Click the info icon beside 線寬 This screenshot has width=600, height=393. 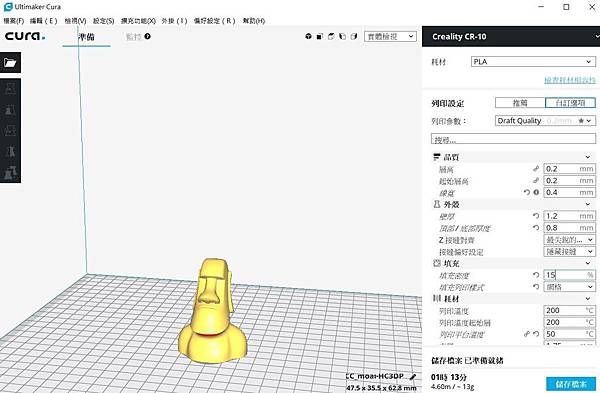click(536, 192)
